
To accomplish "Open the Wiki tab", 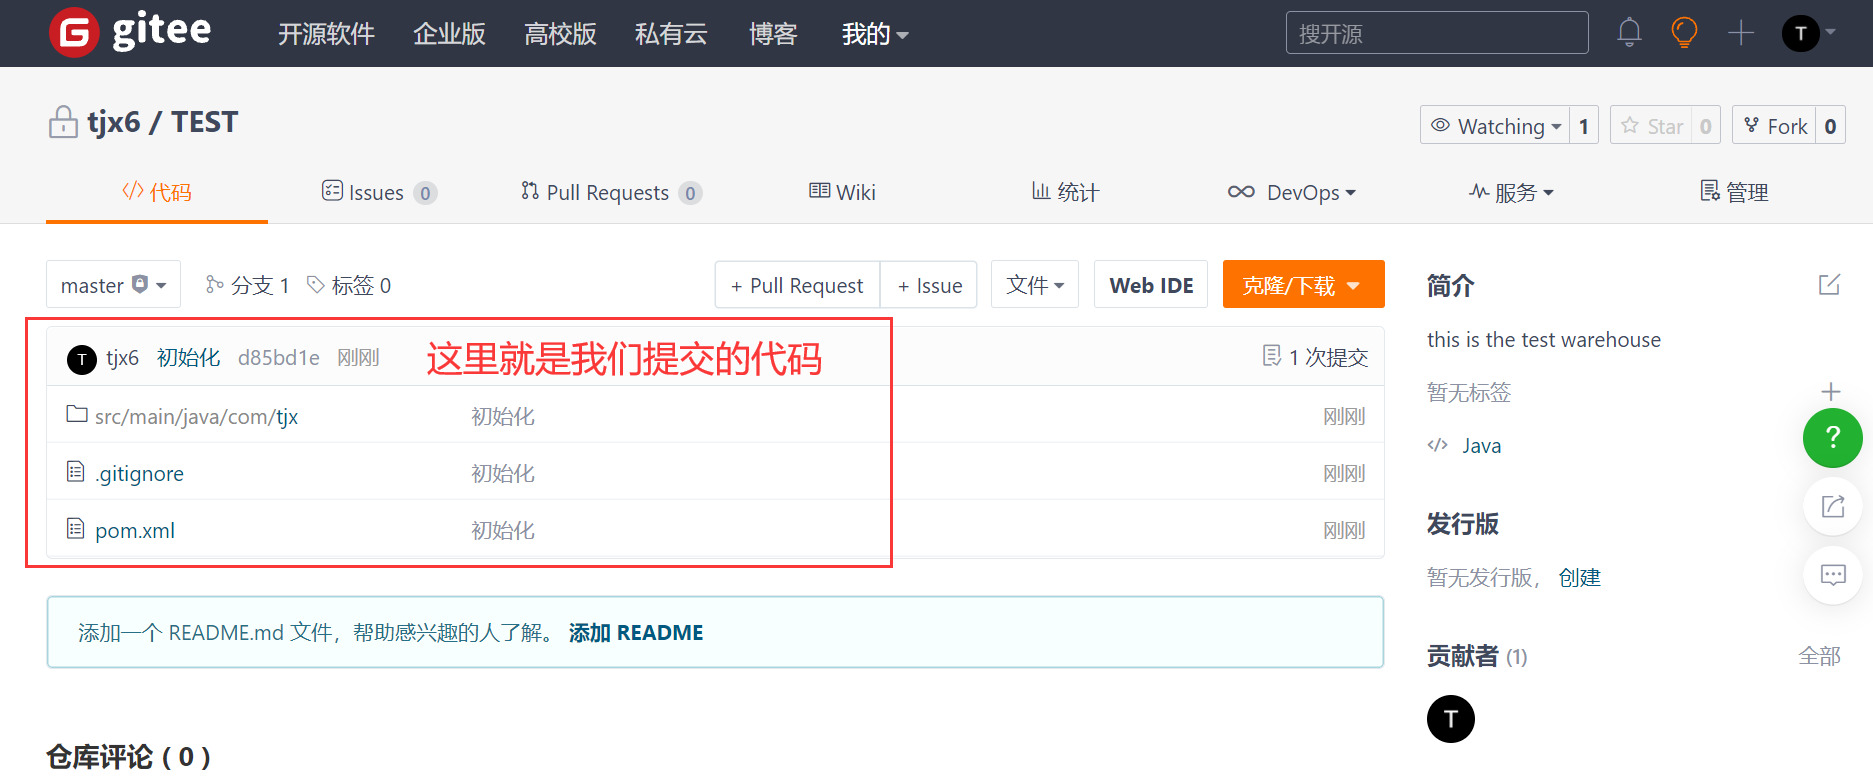I will point(842,192).
